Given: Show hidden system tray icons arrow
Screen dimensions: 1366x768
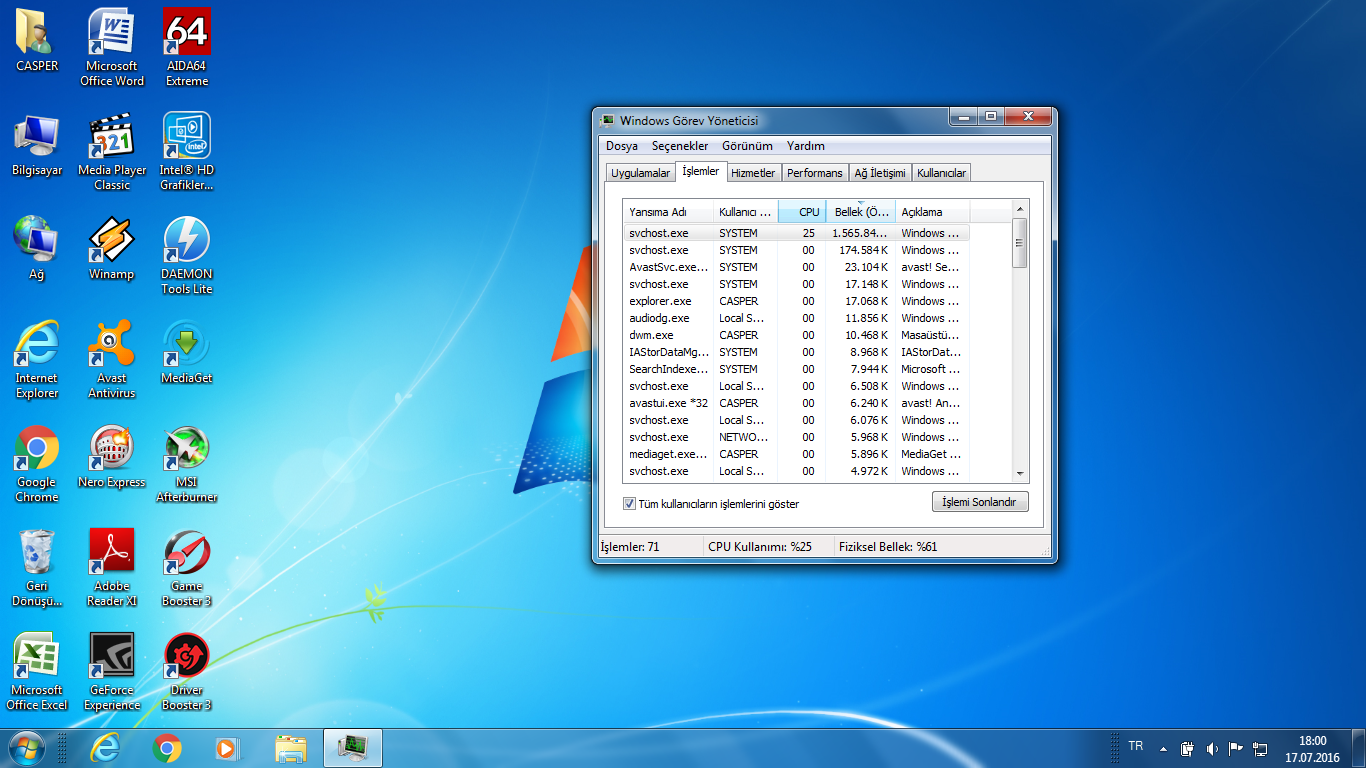Looking at the screenshot, I should coord(1163,748).
